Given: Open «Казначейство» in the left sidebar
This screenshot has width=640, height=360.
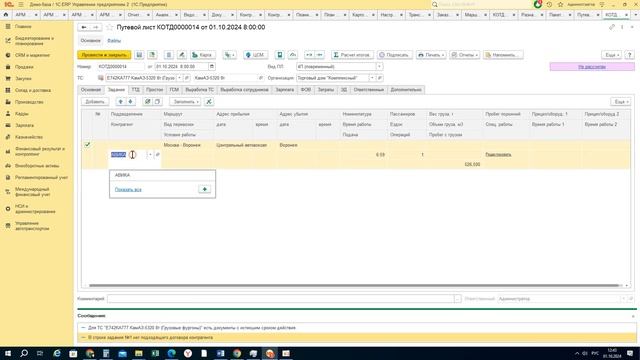Looking at the screenshot, I should pyautogui.click(x=29, y=137).
